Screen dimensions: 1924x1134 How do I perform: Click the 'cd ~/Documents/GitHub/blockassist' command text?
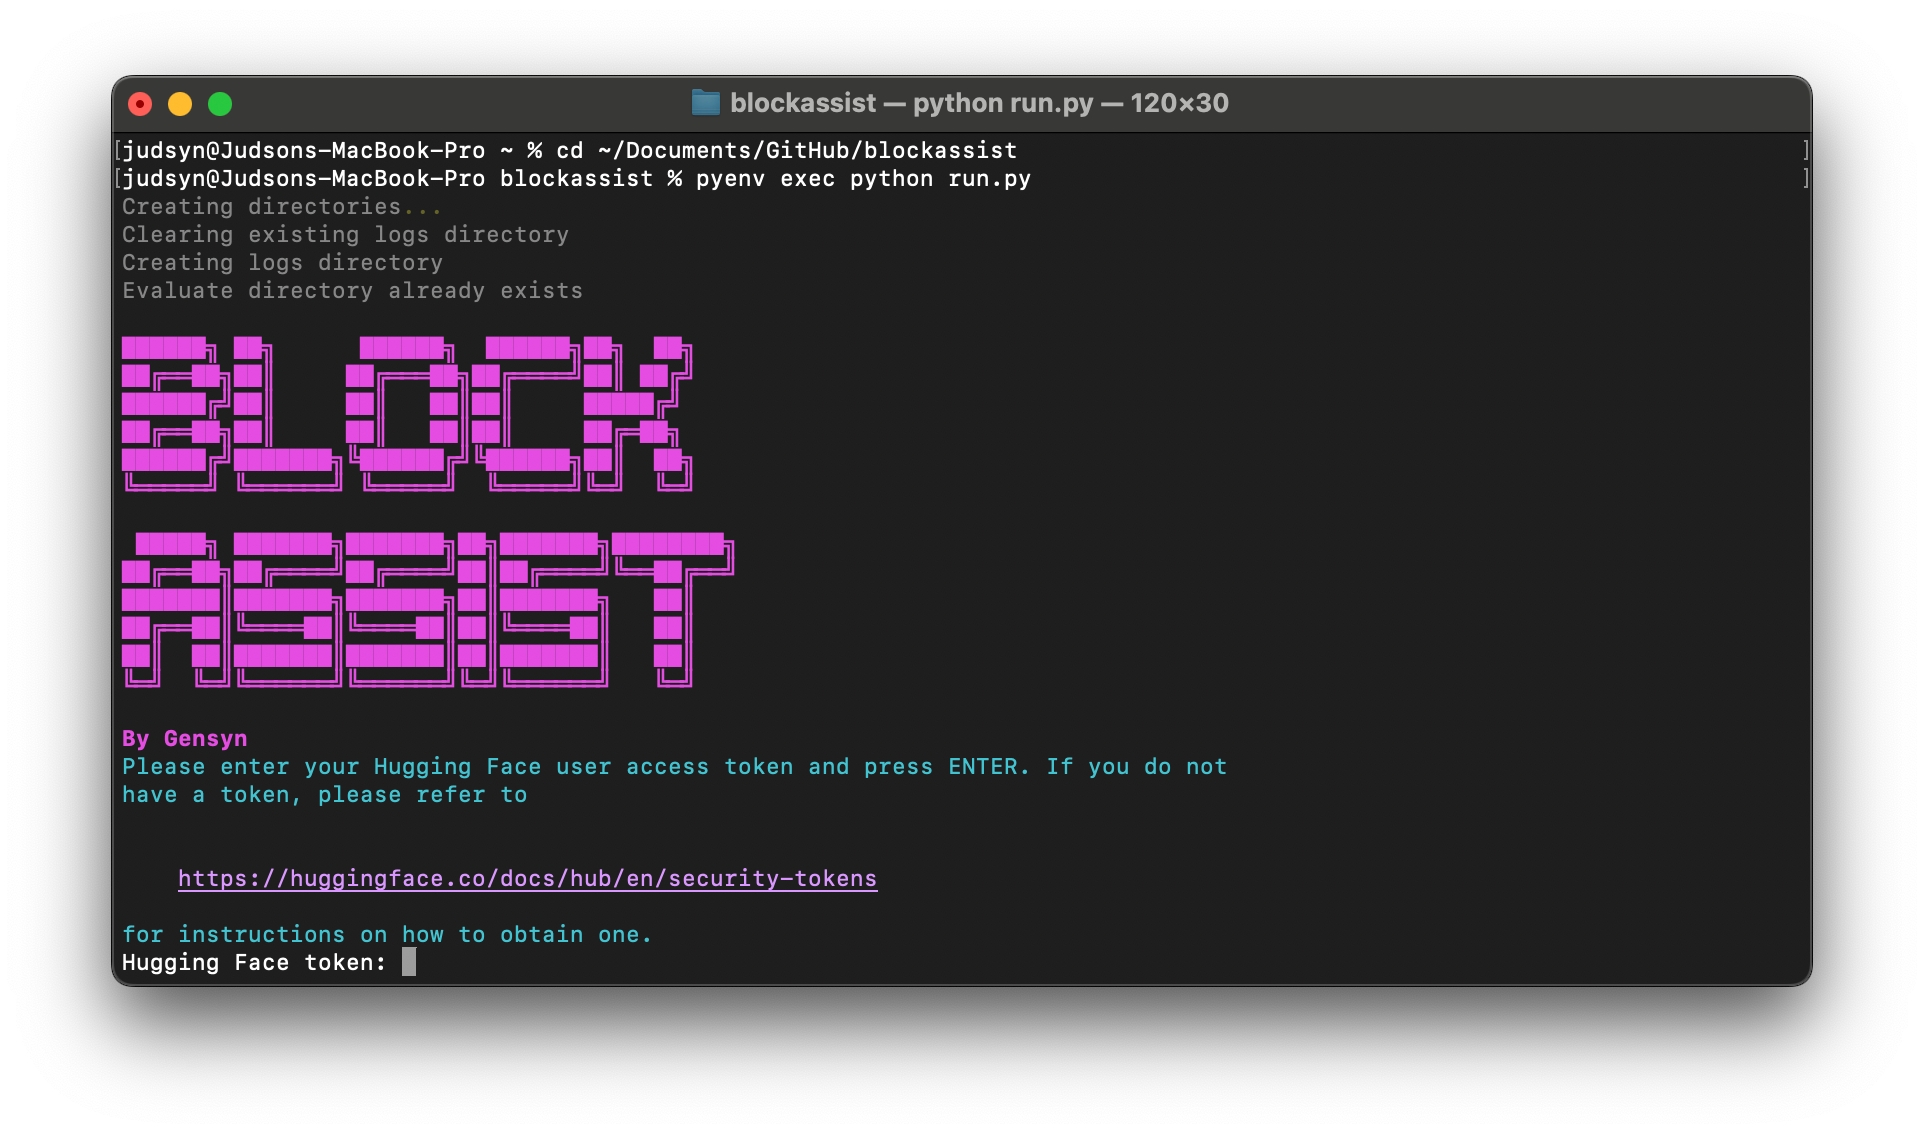point(786,151)
